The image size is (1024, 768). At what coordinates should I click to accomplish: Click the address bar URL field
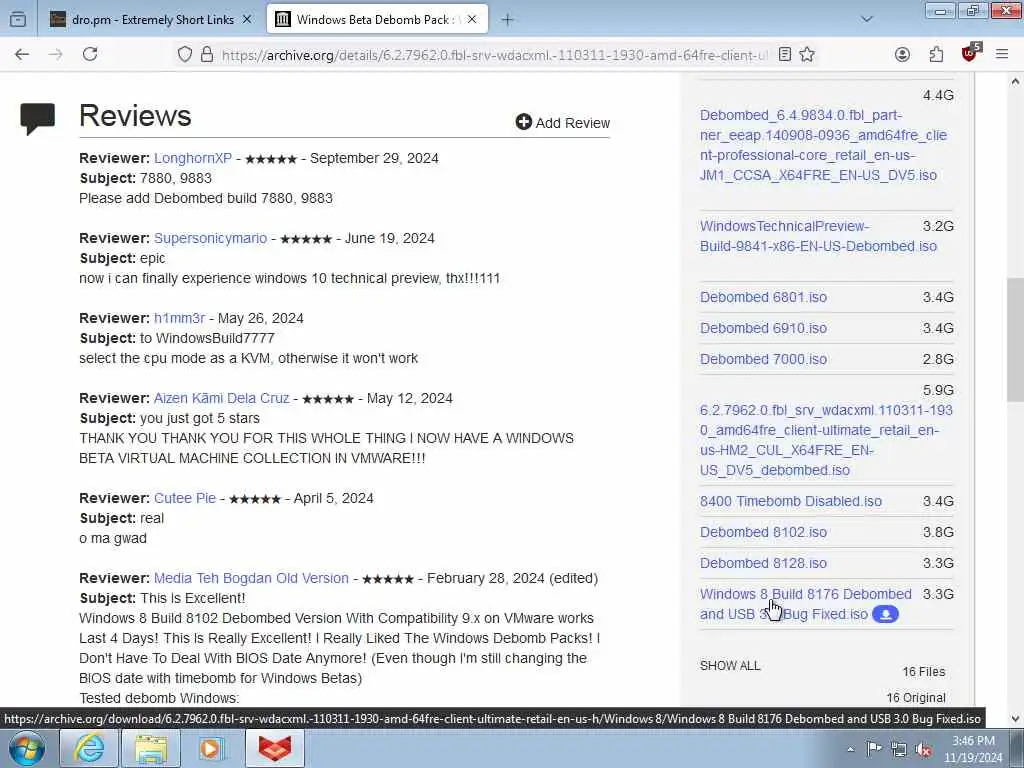tap(494, 56)
